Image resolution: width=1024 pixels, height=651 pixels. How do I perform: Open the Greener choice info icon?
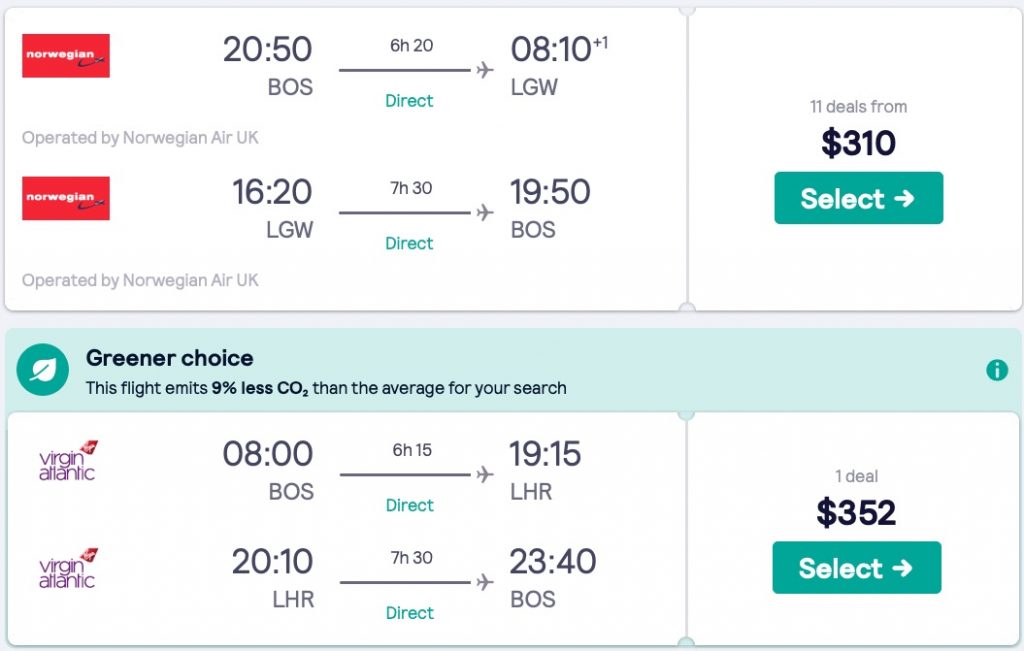(x=997, y=370)
